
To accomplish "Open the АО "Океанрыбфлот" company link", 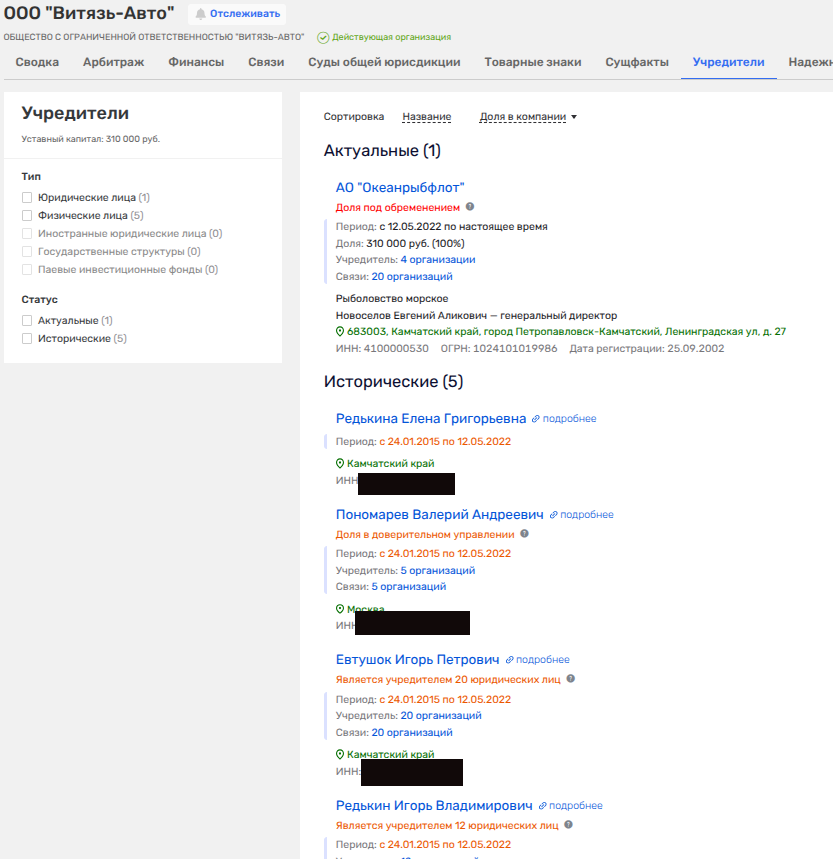I will (x=400, y=187).
